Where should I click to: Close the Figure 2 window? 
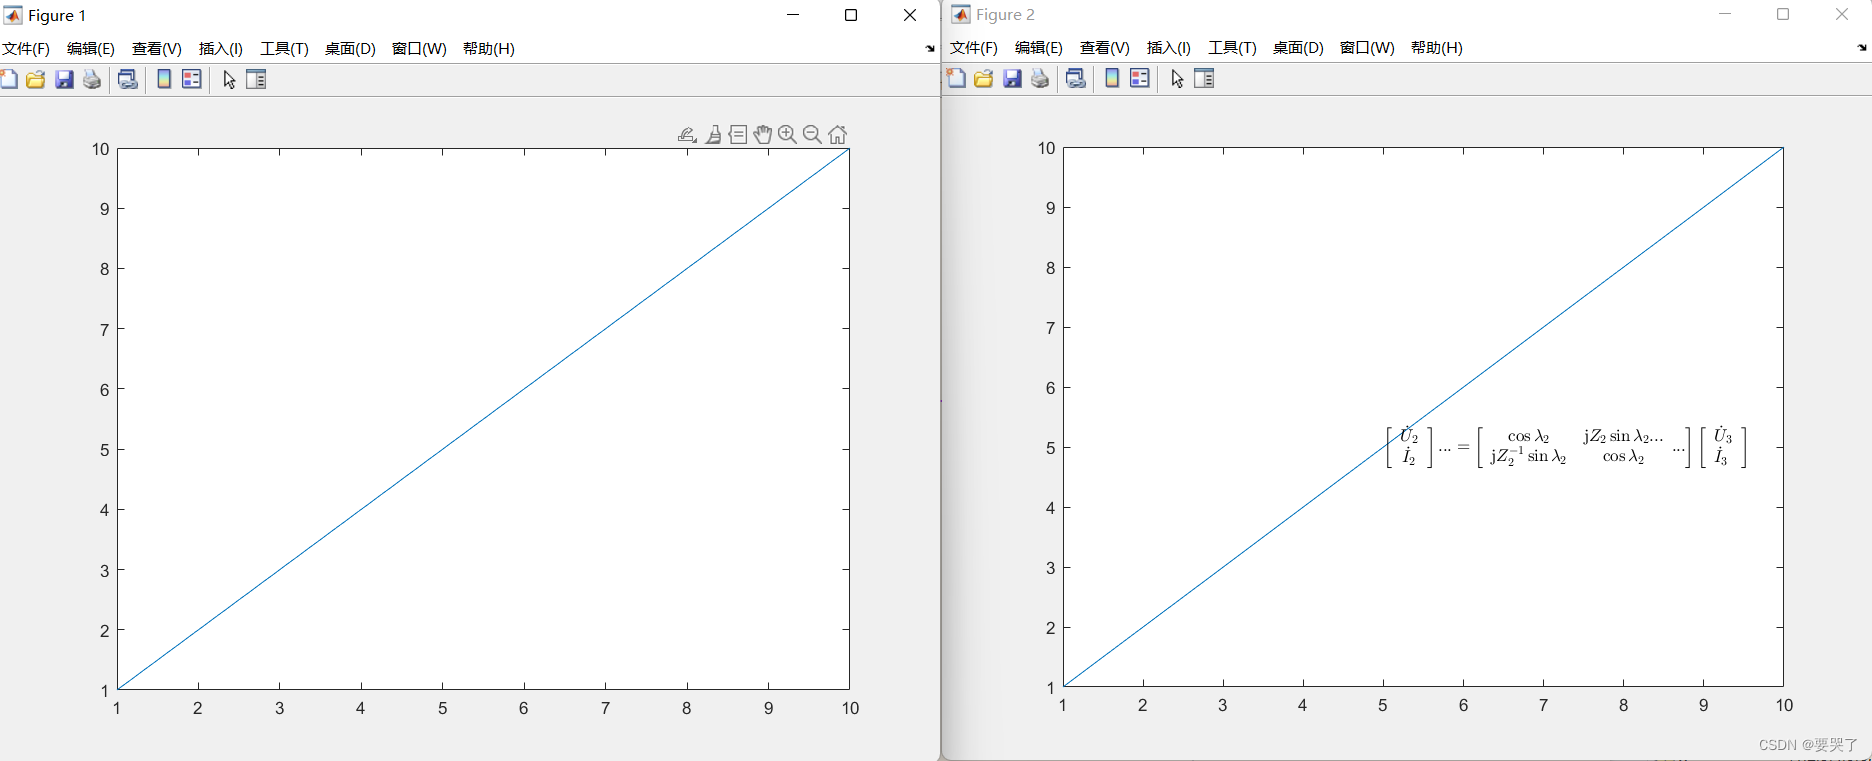point(1842,14)
